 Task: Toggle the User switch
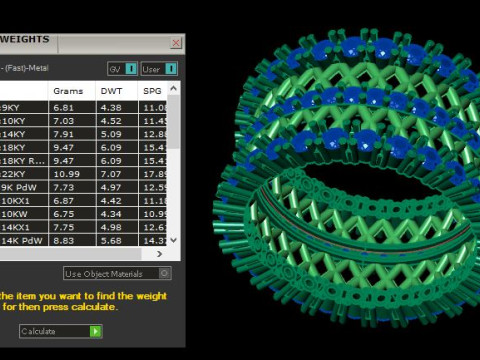(159, 69)
